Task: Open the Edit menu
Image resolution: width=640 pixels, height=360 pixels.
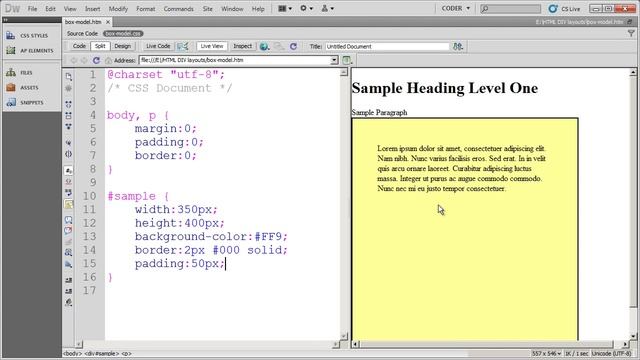Action: pyautogui.click(x=50, y=9)
